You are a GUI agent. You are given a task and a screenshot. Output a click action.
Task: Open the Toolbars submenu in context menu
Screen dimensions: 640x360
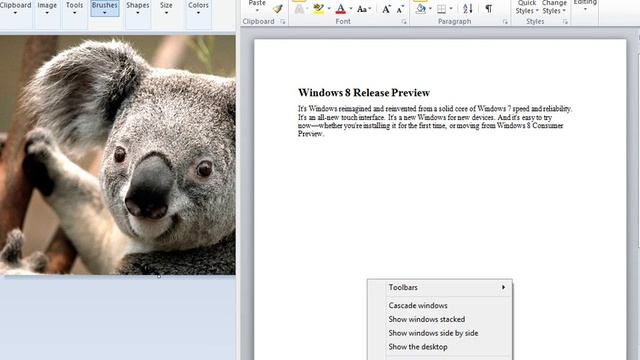point(440,288)
